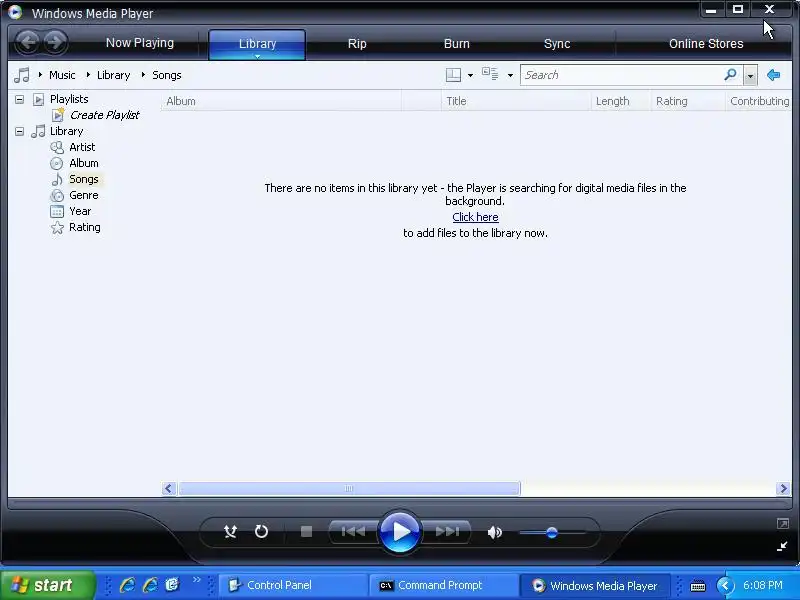Sort by the Length column header
Viewport: 800px width, 600px height.
coord(620,101)
